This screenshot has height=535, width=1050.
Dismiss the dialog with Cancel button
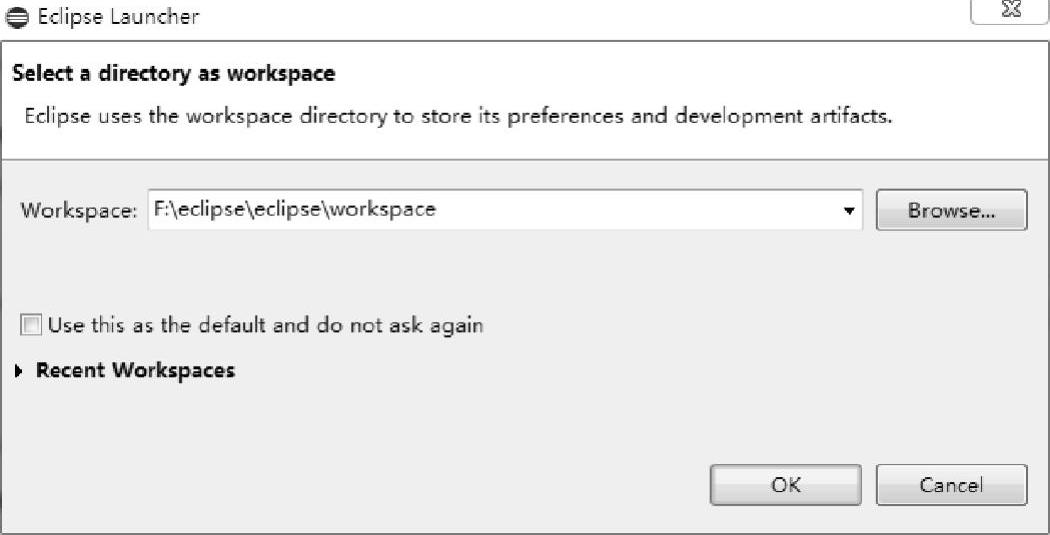pos(951,485)
